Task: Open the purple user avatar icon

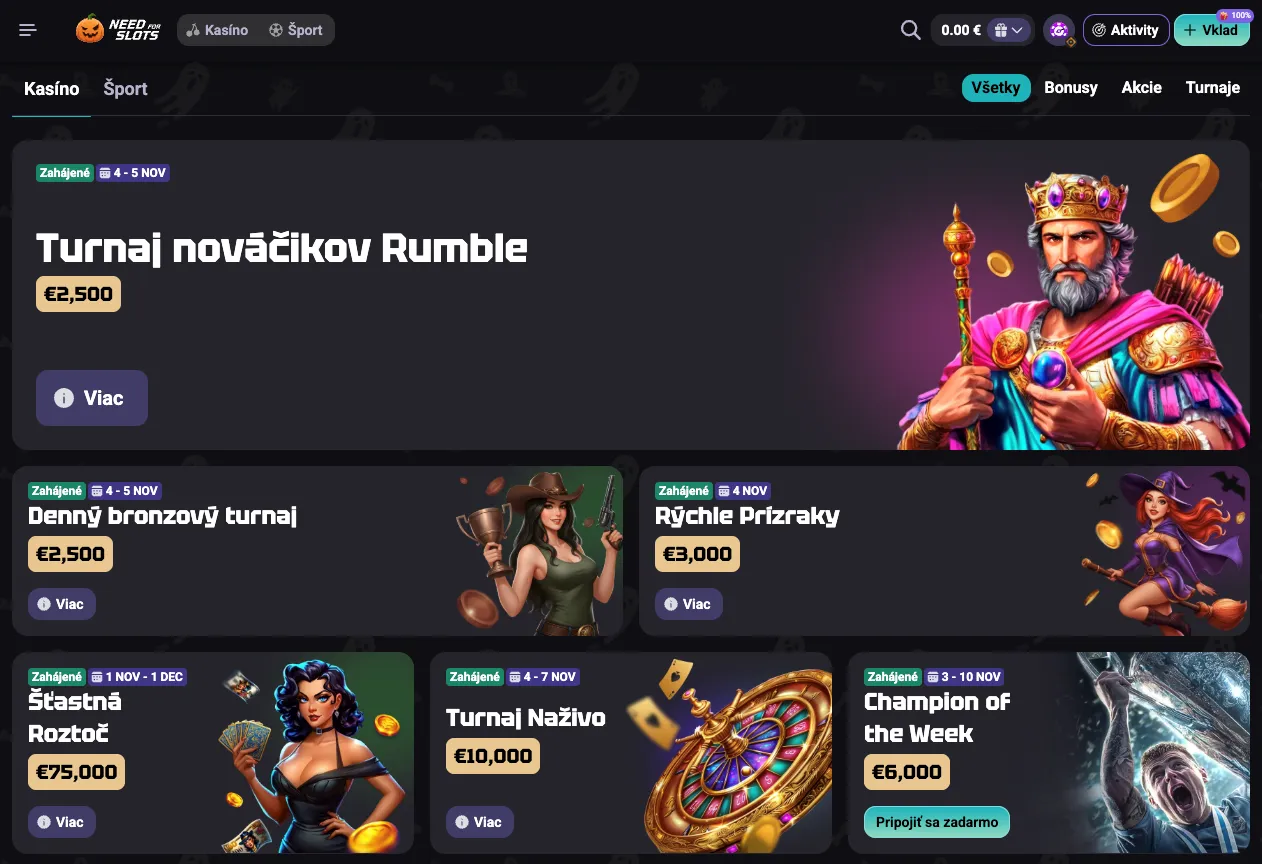Action: coord(1059,30)
